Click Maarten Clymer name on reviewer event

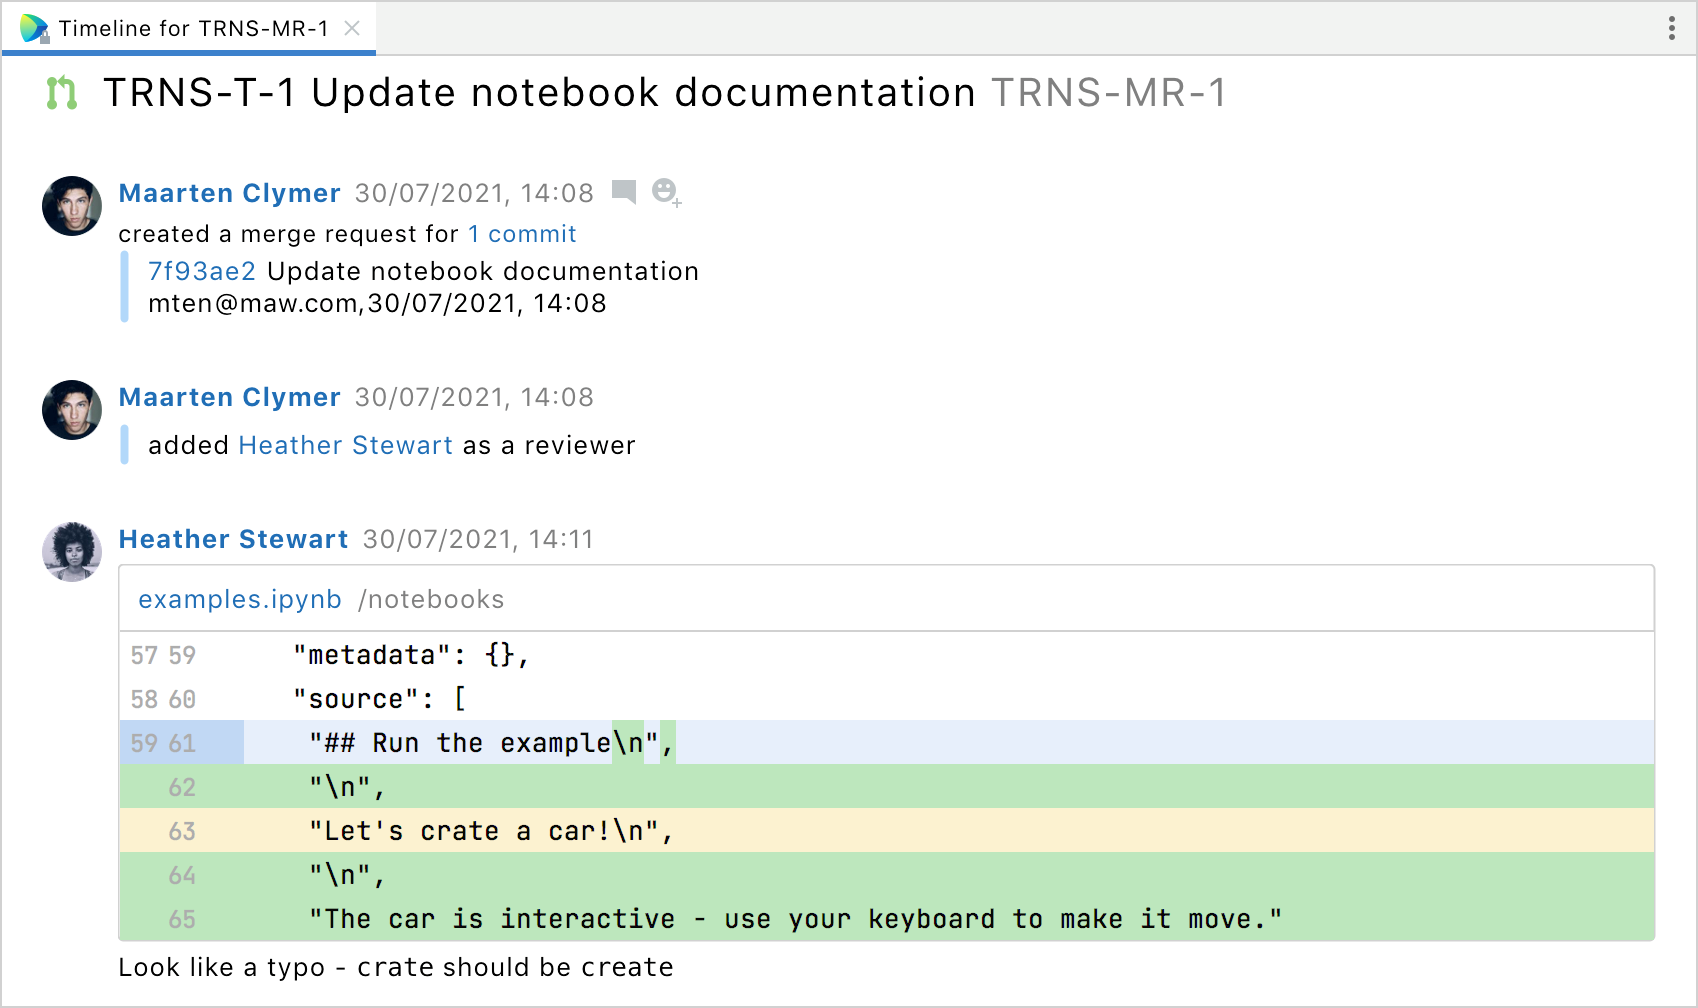pos(229,397)
